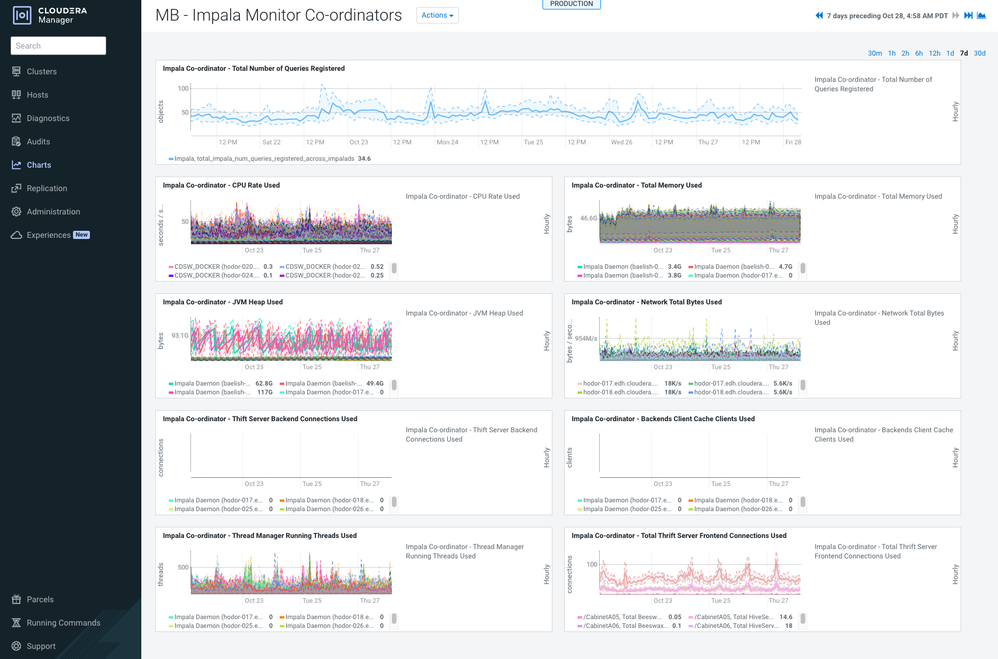The height and width of the screenshot is (659, 998).
Task: Click the Audits icon in the sidebar
Action: [17, 141]
